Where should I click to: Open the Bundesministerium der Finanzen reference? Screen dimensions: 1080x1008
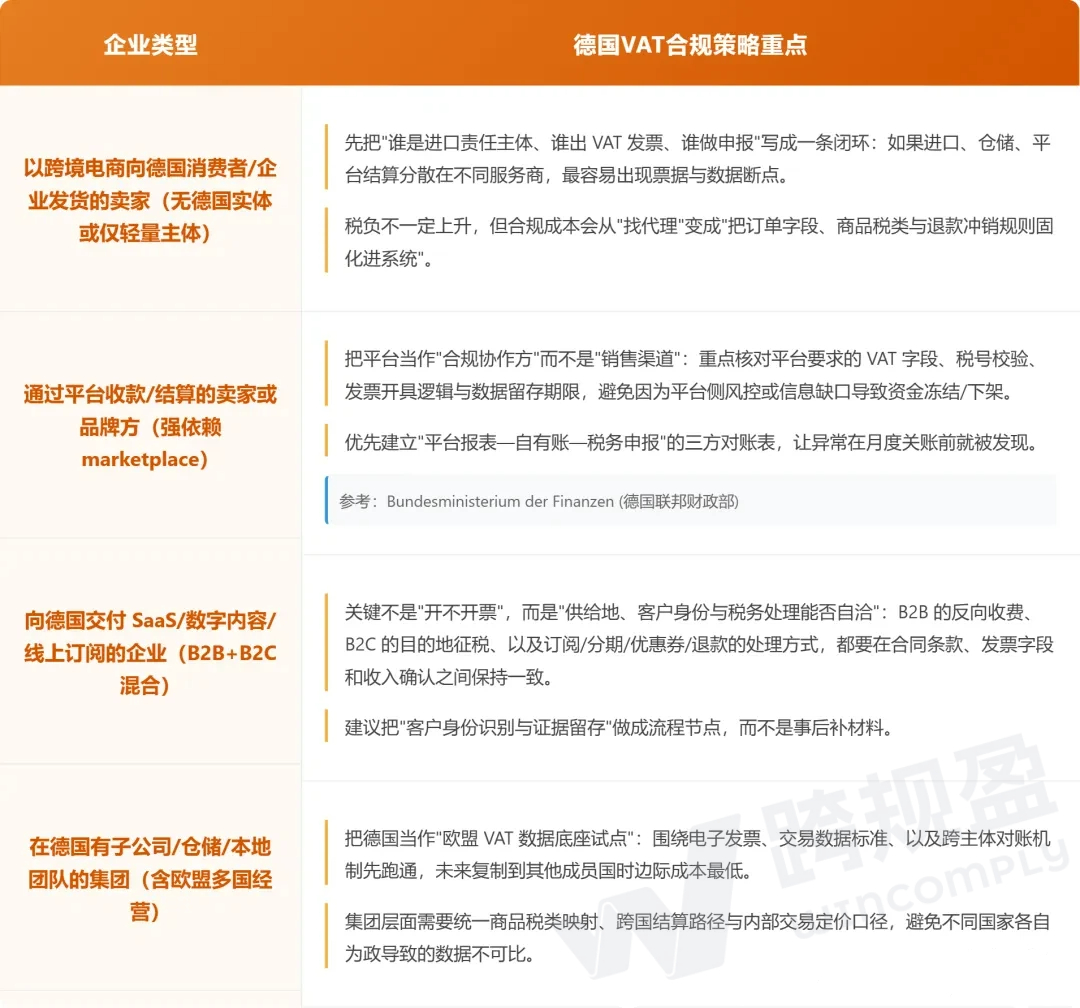[540, 501]
